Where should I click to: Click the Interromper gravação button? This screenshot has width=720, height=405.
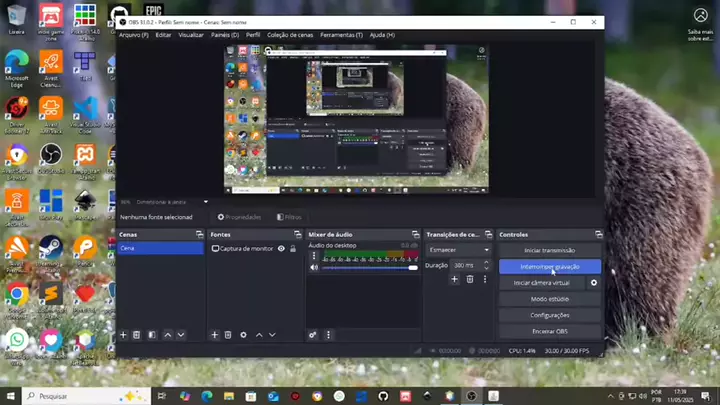[550, 267]
